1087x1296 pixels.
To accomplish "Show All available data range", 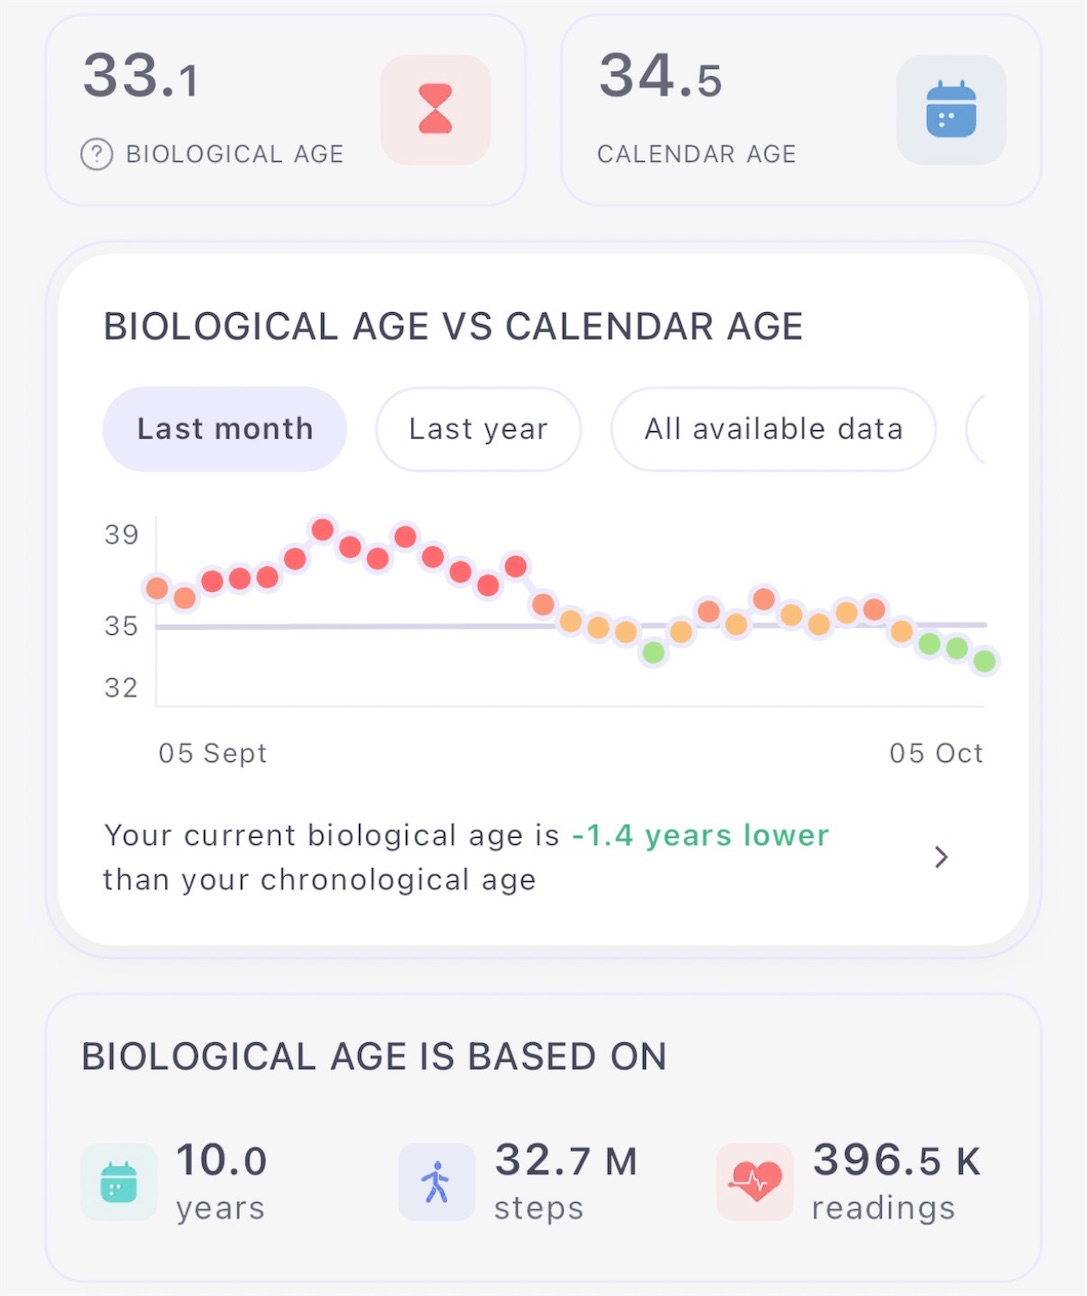I will 773,429.
